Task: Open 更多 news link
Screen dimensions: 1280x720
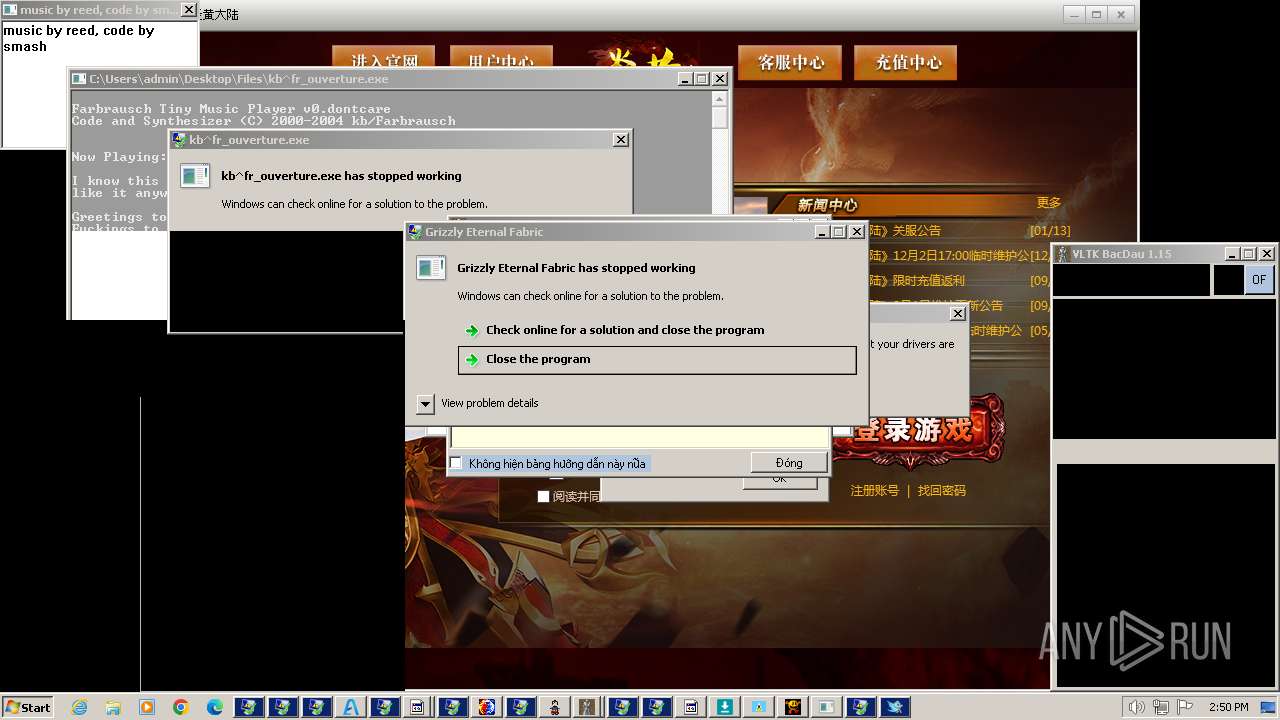Action: point(1048,203)
